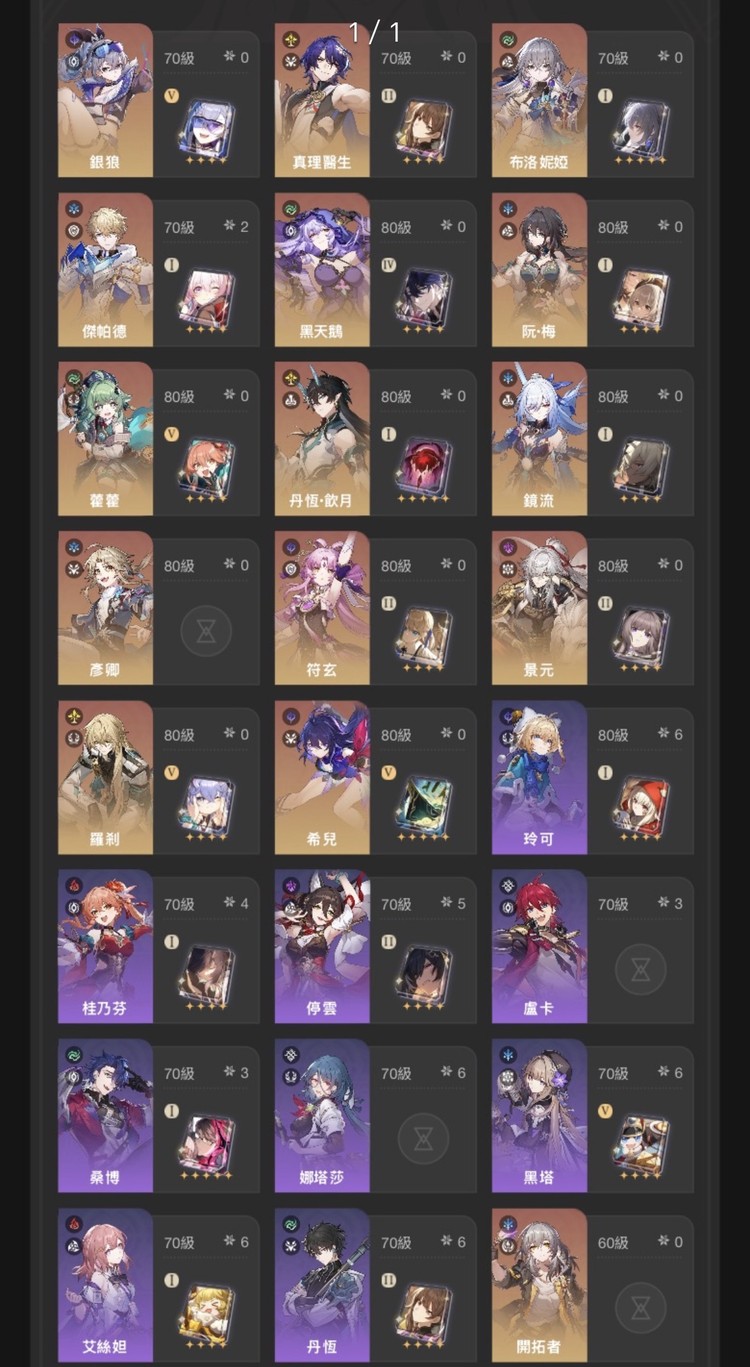
Task: Select 鏡流 character portrait
Action: (x=539, y=439)
